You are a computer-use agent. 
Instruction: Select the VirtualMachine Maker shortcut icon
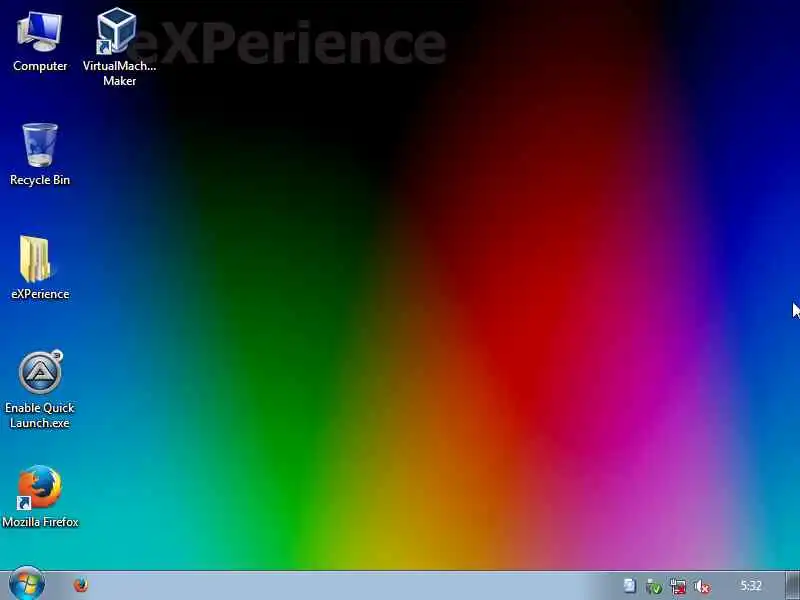pyautogui.click(x=117, y=31)
